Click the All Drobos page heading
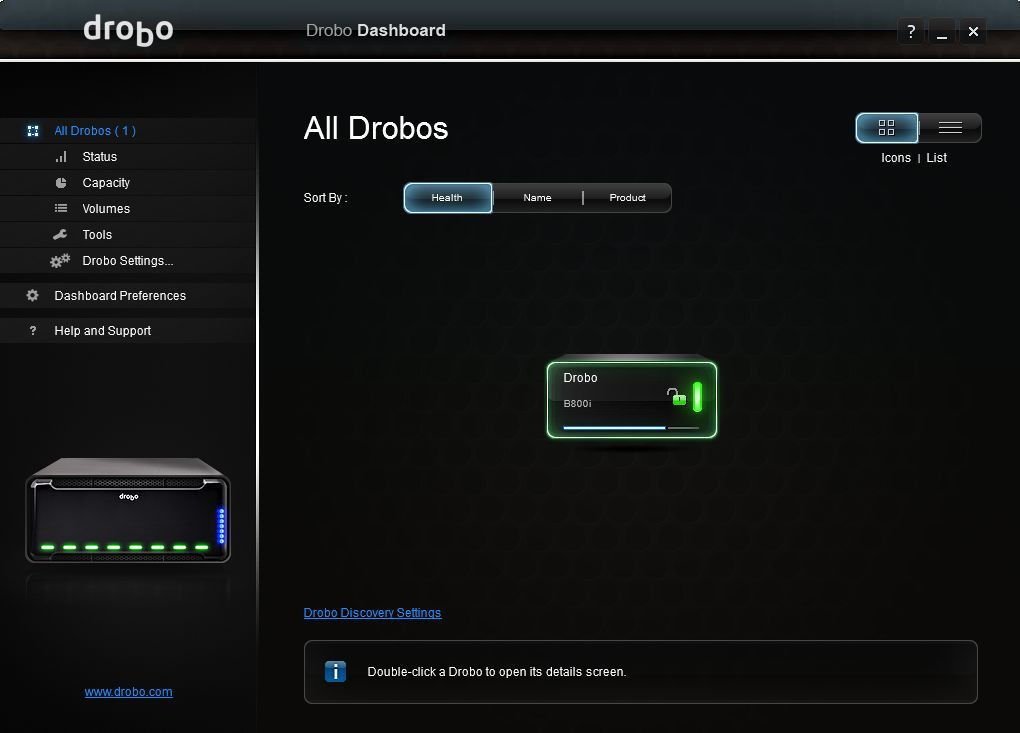This screenshot has width=1020, height=733. [376, 128]
